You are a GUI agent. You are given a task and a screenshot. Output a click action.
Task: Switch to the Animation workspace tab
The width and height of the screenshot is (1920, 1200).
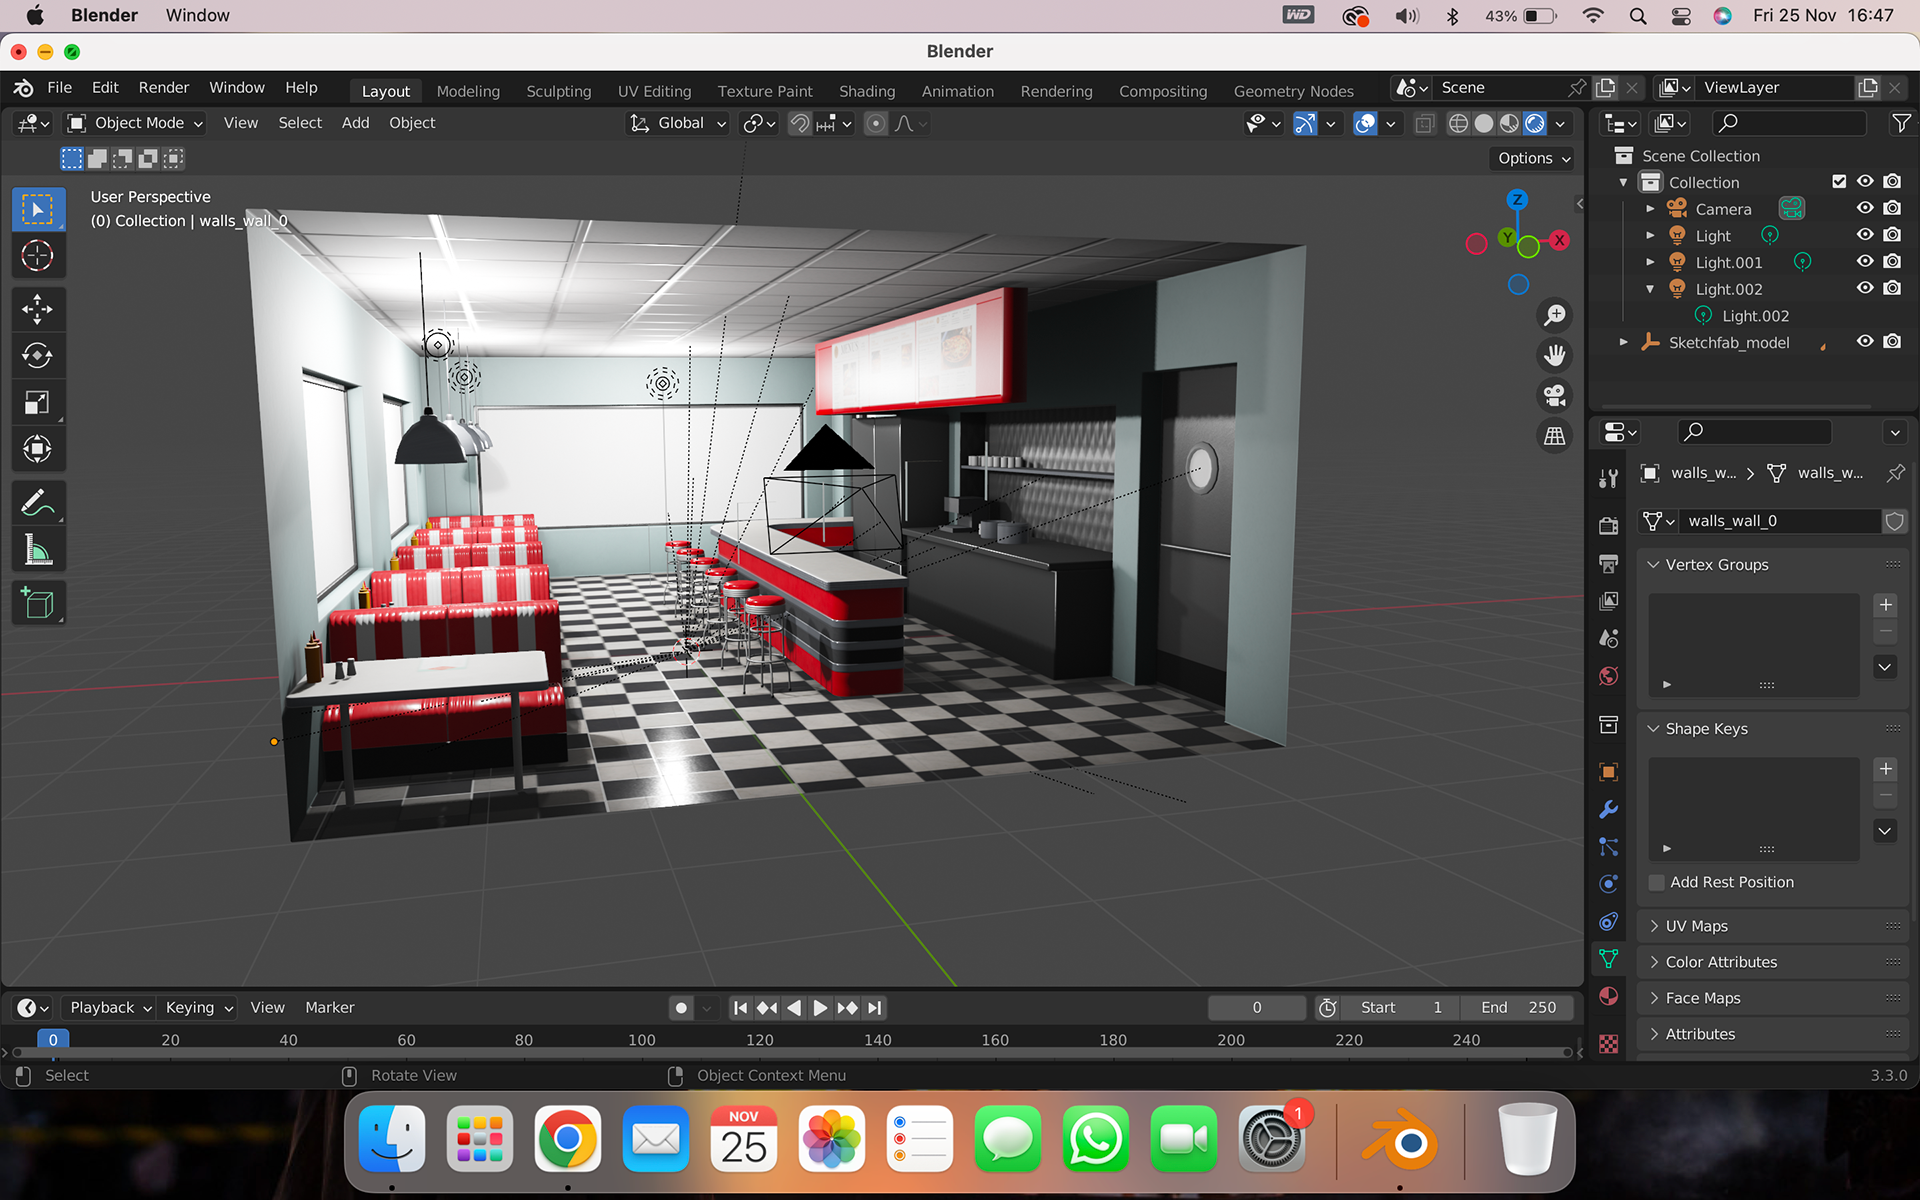tap(957, 91)
